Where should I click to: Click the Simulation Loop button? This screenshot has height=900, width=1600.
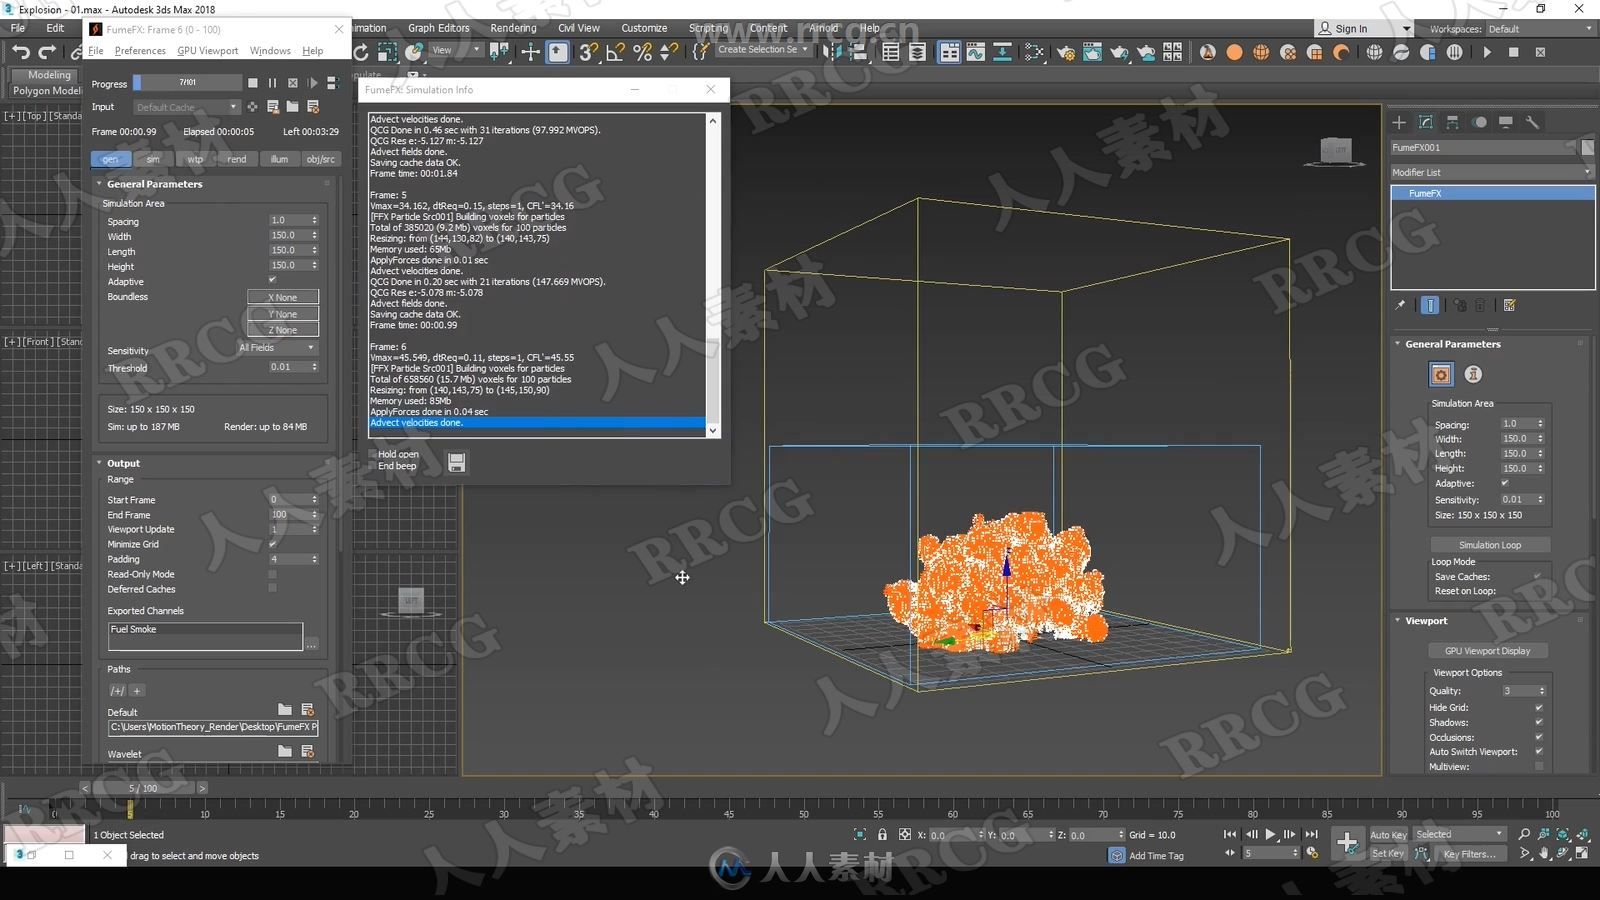pyautogui.click(x=1490, y=545)
